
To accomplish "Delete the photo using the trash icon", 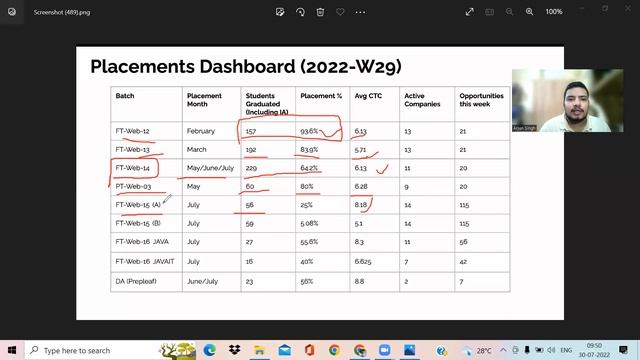I will (x=320, y=12).
